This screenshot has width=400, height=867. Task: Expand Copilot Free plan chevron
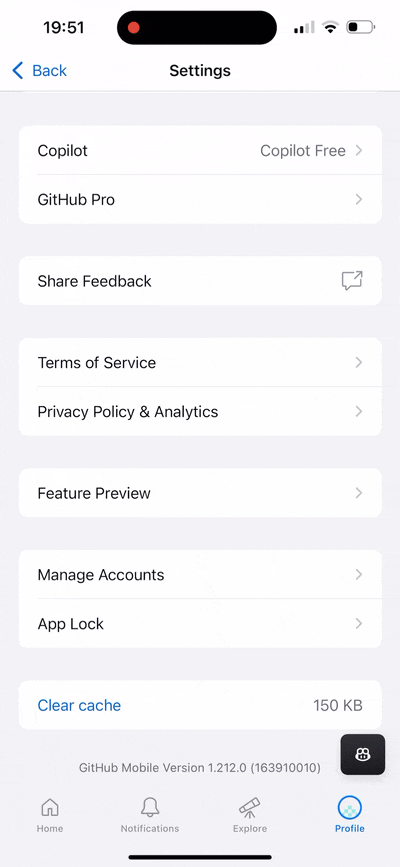(359, 150)
